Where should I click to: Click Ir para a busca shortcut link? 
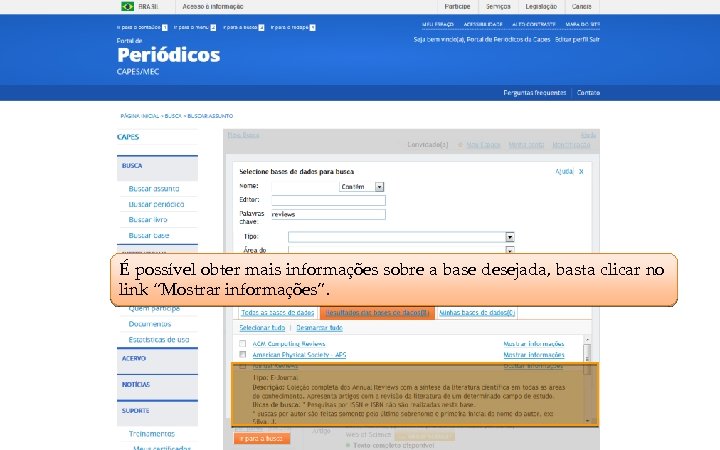(244, 28)
